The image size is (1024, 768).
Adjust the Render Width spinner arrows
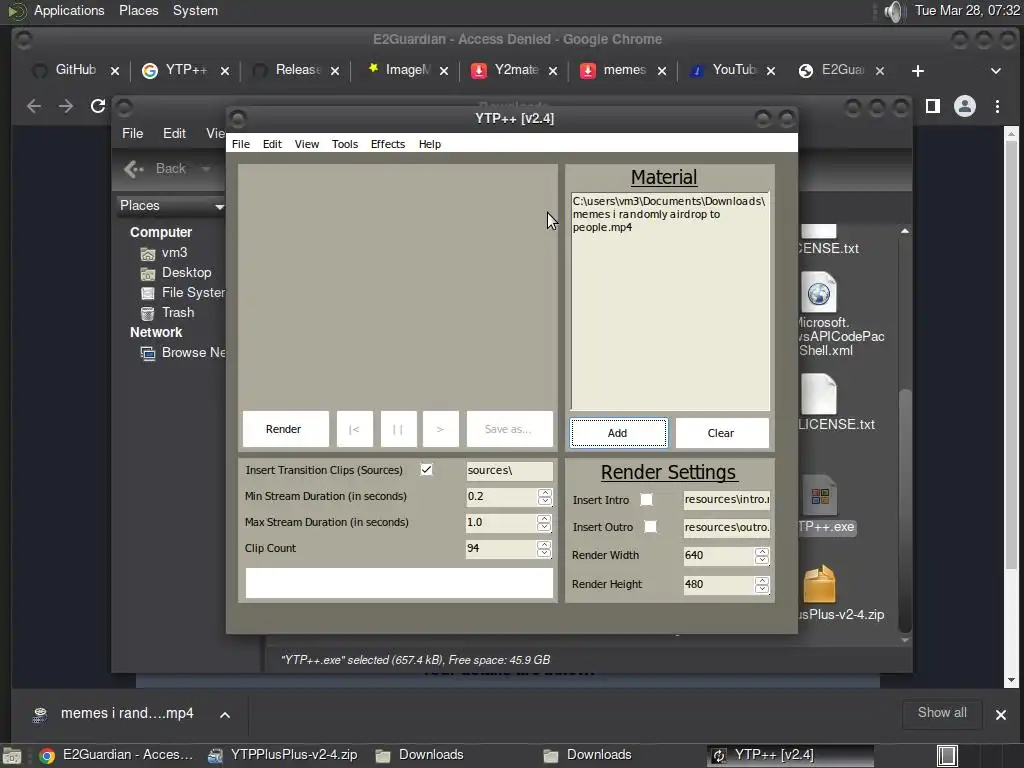pos(761,555)
